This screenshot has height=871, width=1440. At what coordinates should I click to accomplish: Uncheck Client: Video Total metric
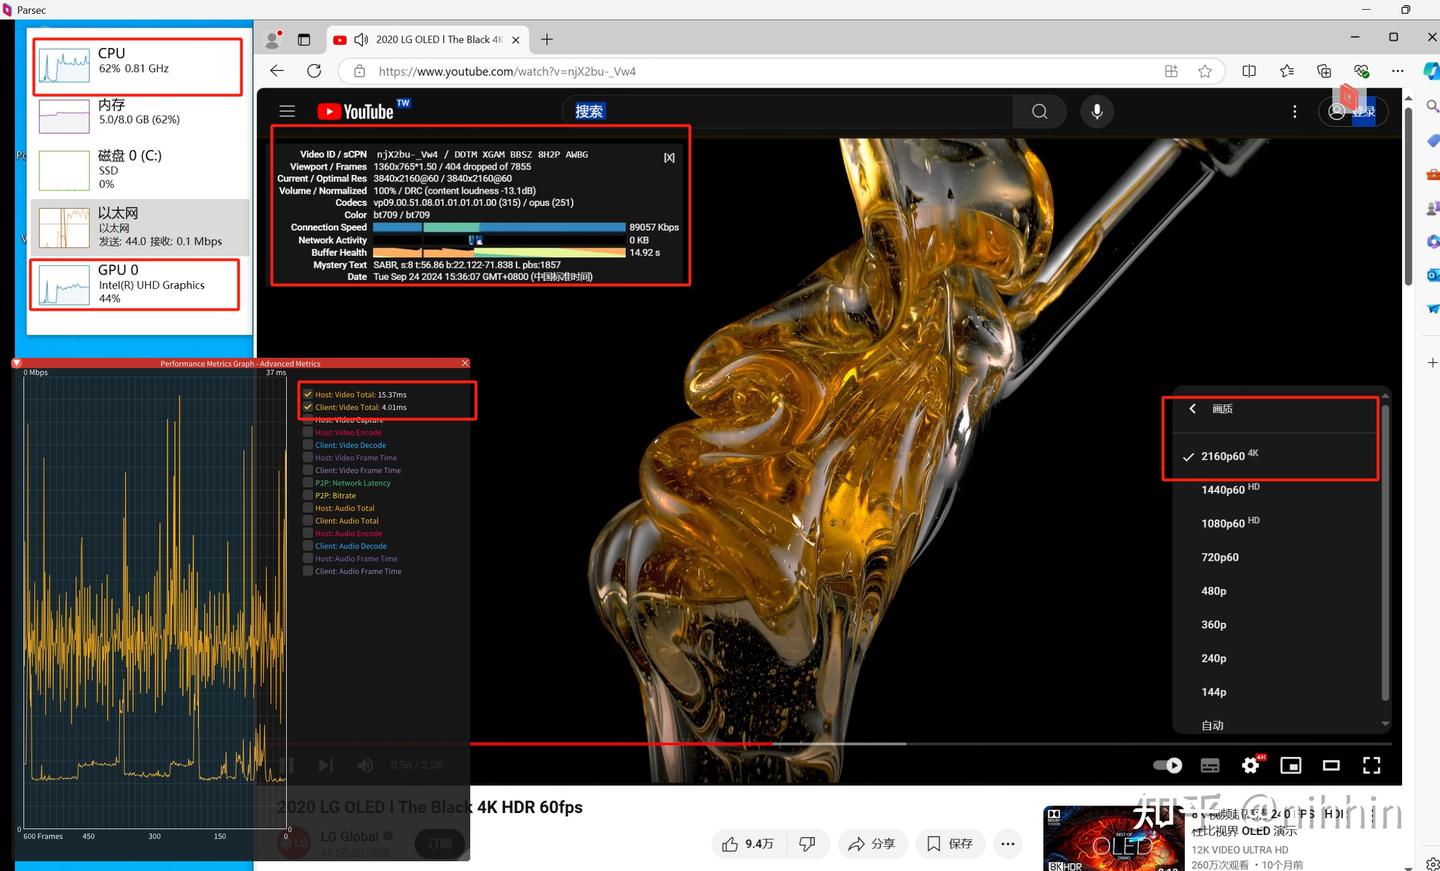coord(308,407)
